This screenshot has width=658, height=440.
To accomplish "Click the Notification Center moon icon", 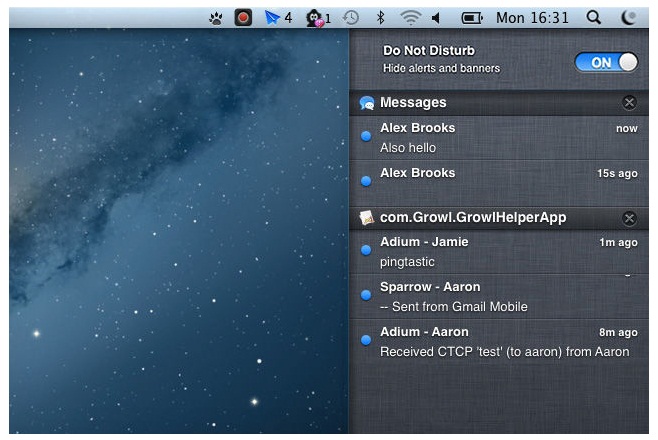I will pyautogui.click(x=628, y=18).
